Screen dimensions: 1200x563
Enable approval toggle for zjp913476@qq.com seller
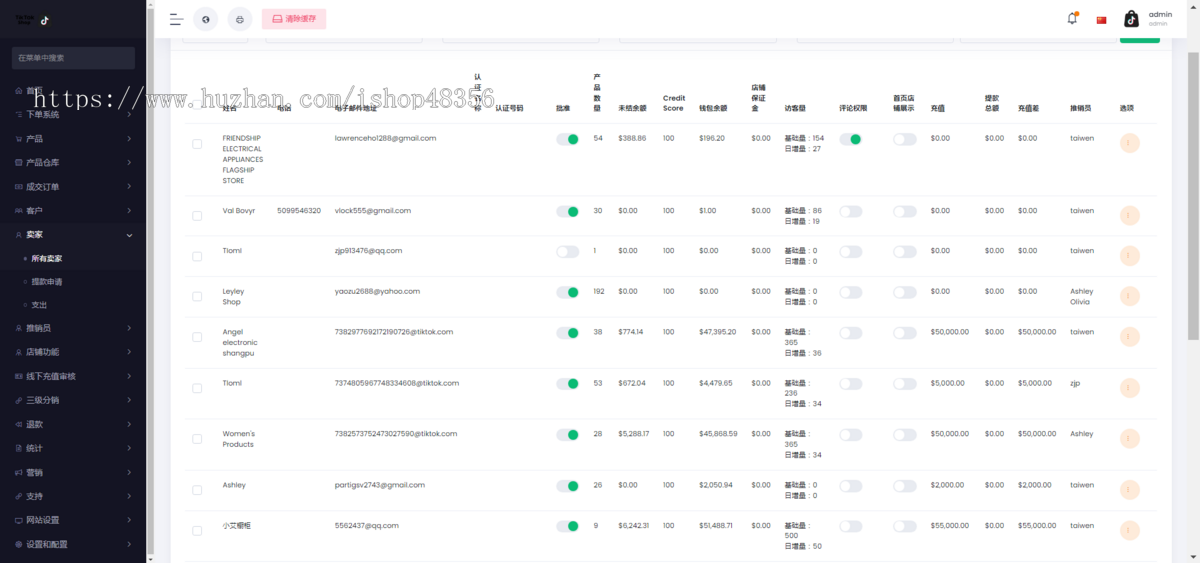pyautogui.click(x=567, y=252)
